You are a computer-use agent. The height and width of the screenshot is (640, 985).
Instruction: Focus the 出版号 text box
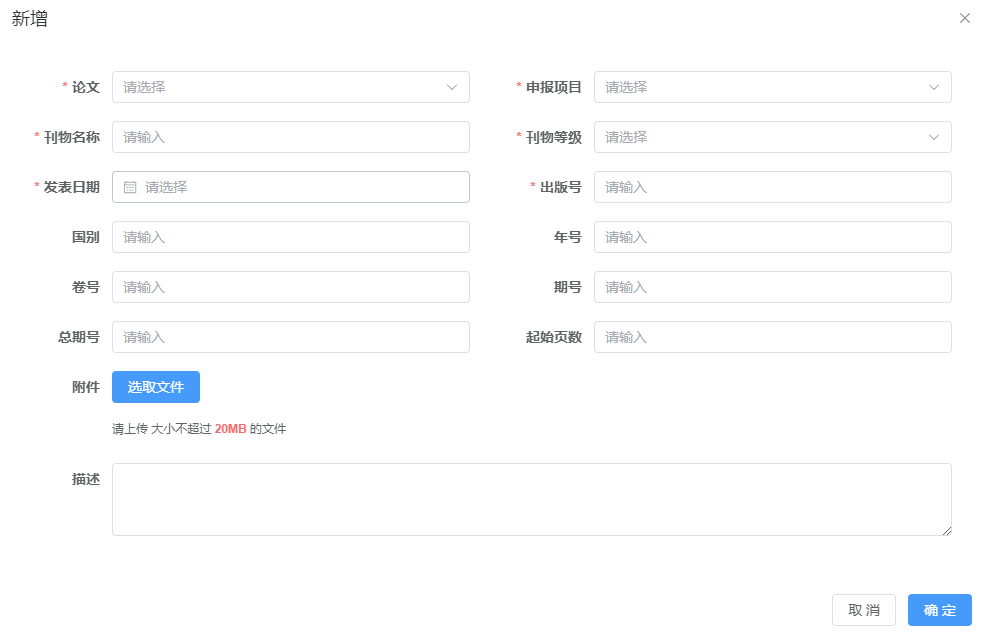772,187
